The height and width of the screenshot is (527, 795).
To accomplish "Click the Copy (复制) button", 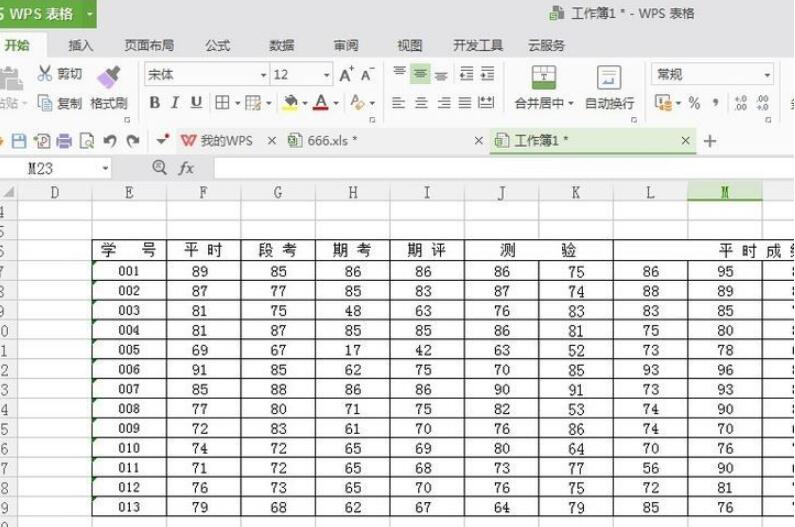I will [x=59, y=103].
